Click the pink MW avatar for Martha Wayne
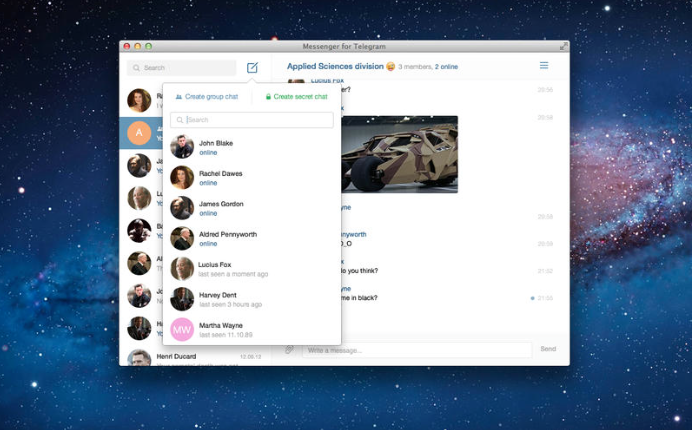The image size is (692, 430). coord(182,329)
